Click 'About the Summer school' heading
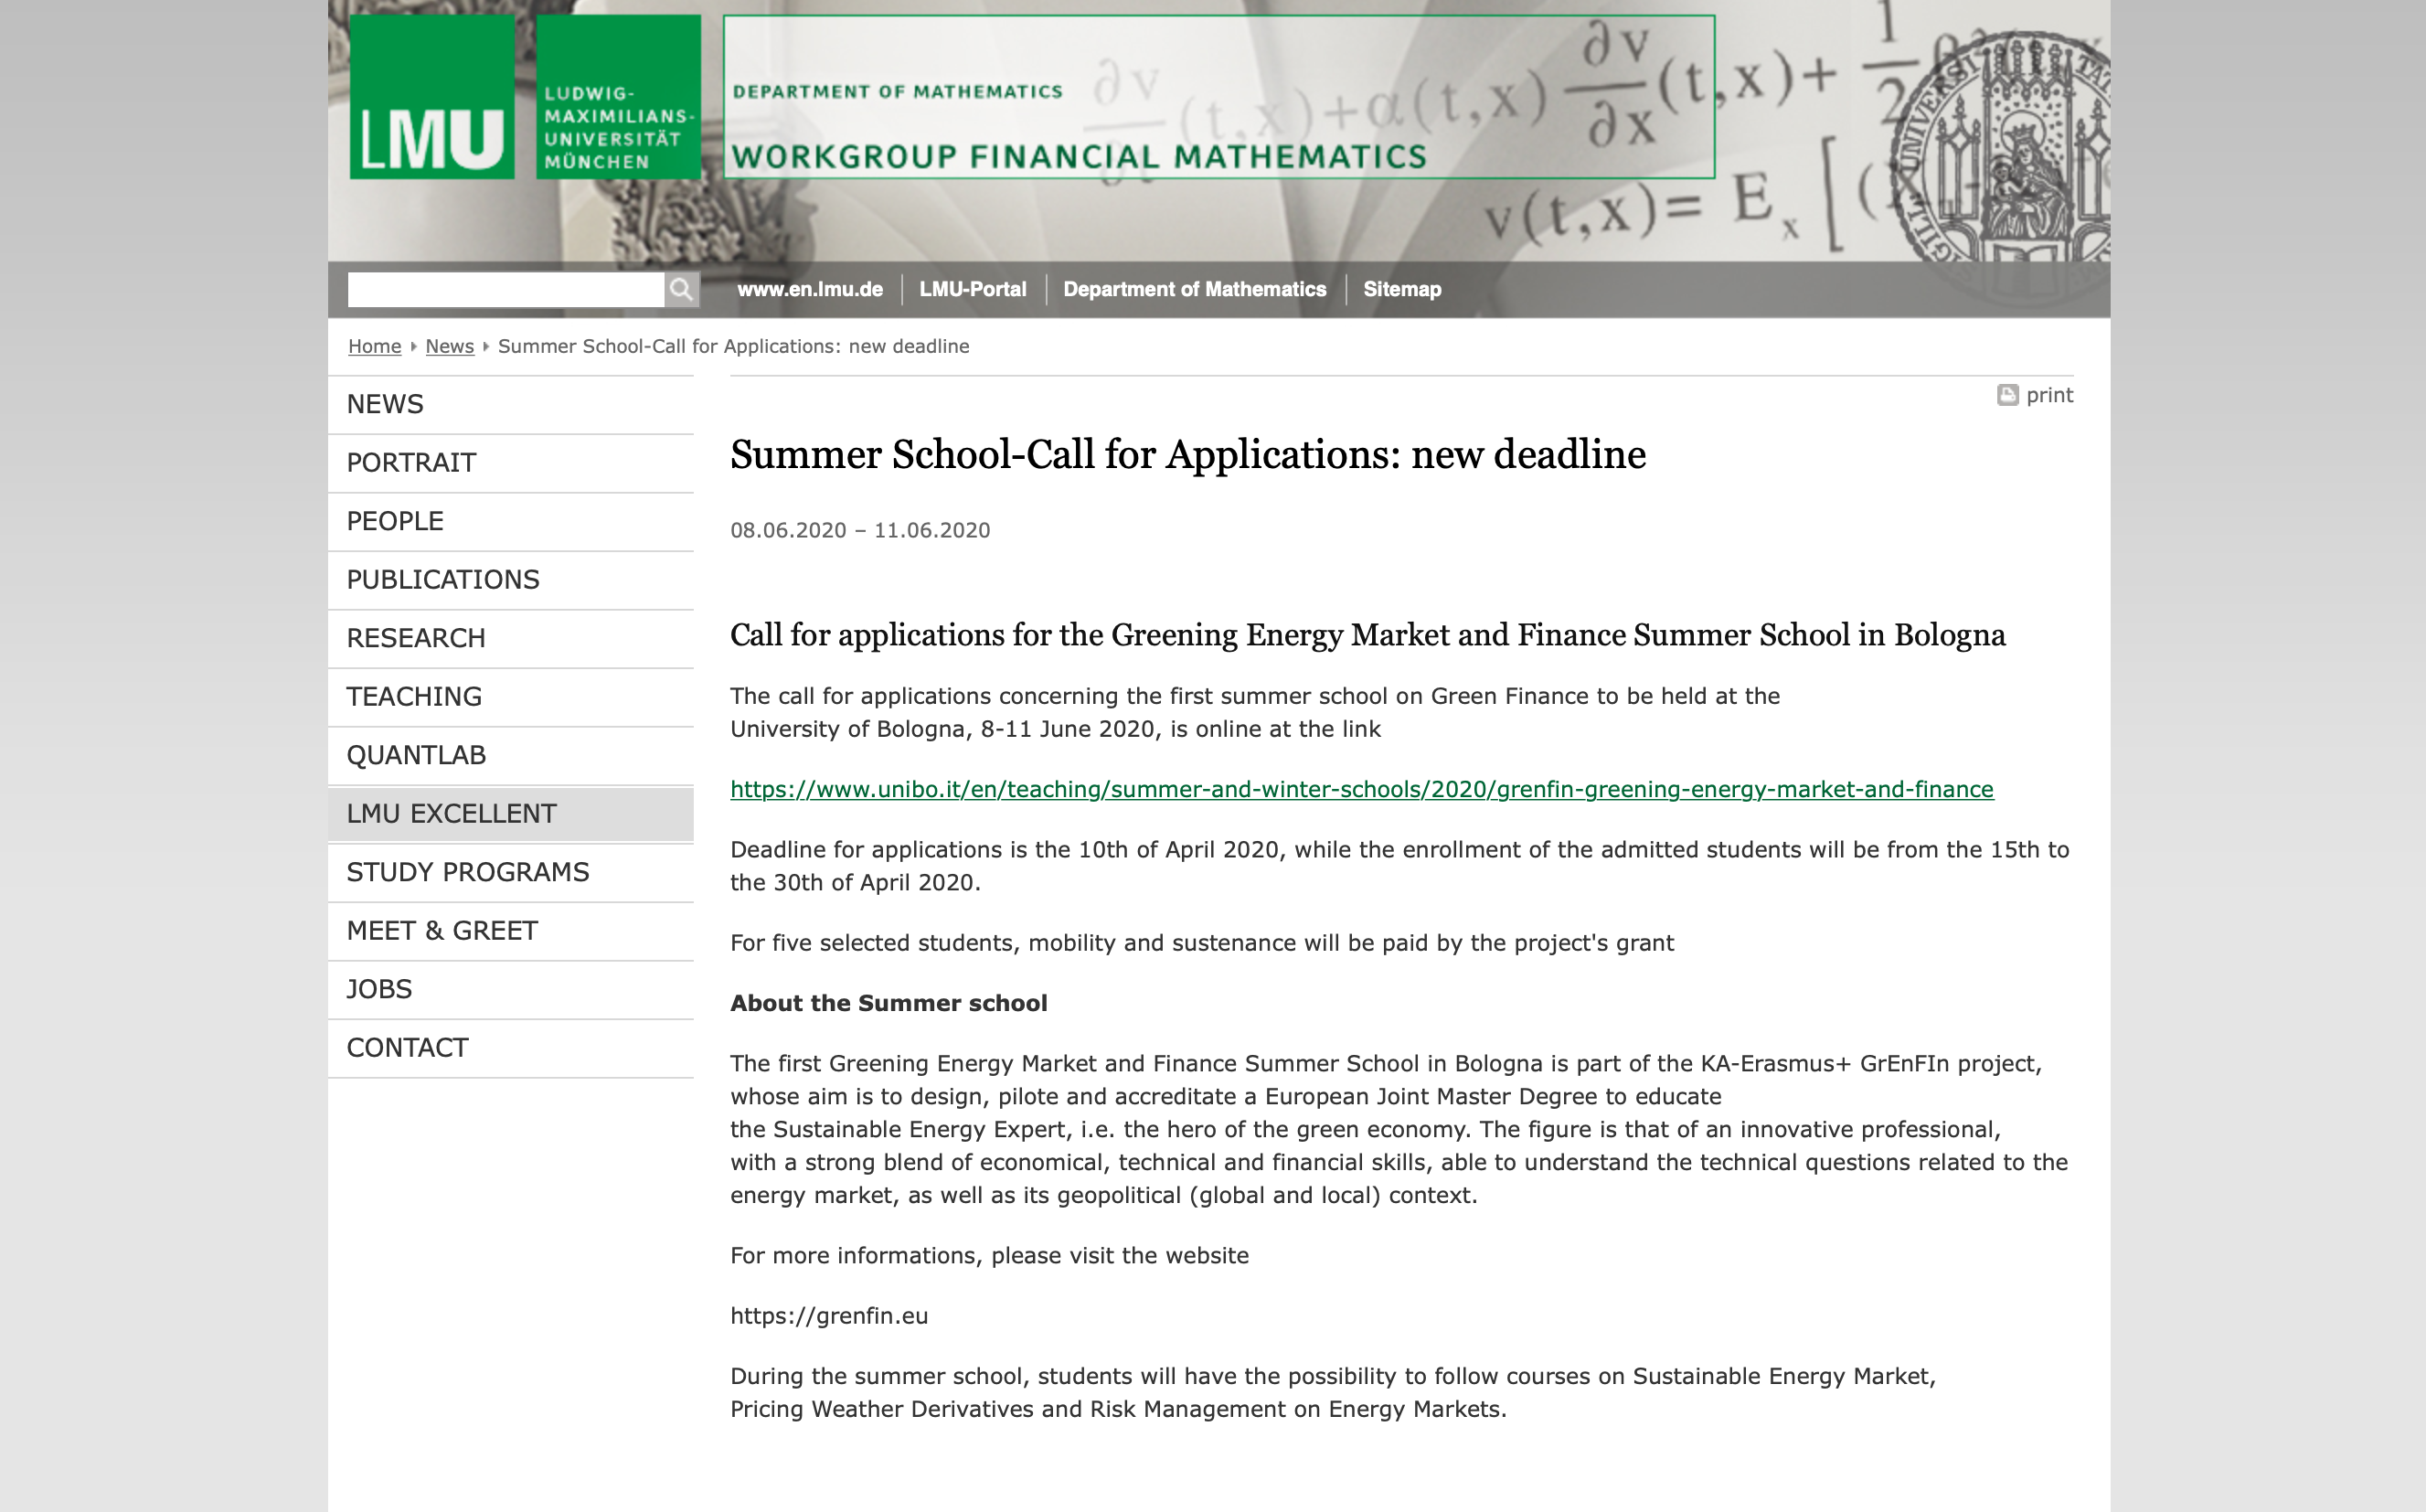This screenshot has height=1512, width=2426. click(x=889, y=1003)
